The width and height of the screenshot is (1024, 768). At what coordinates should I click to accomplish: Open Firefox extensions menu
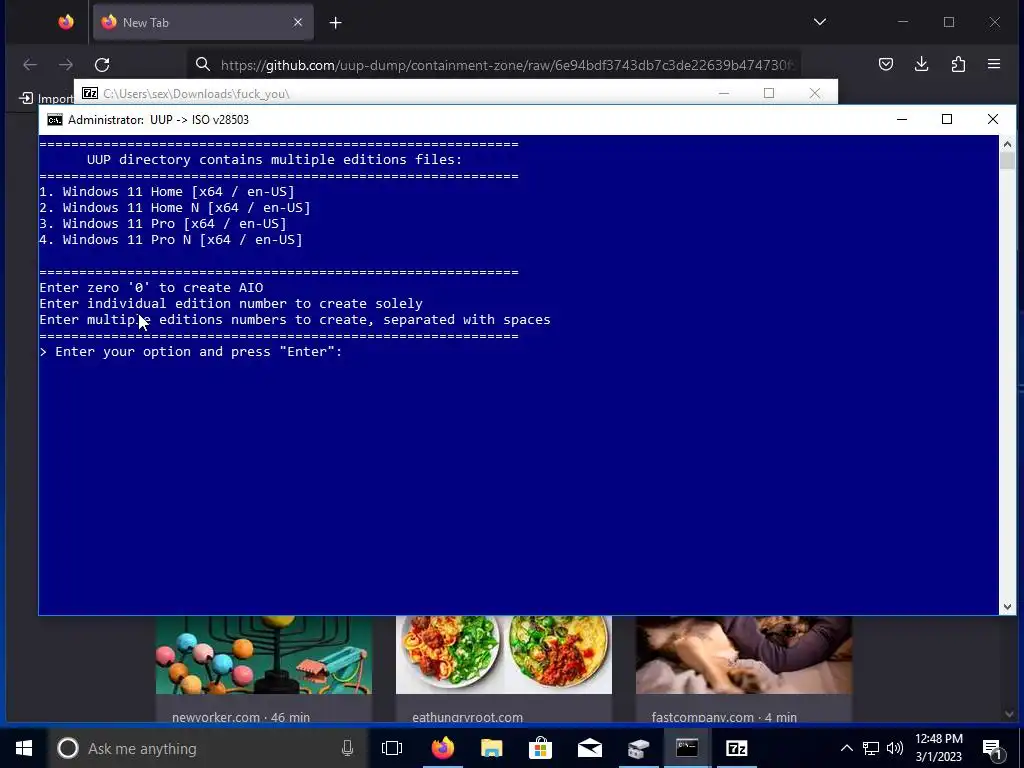958,64
